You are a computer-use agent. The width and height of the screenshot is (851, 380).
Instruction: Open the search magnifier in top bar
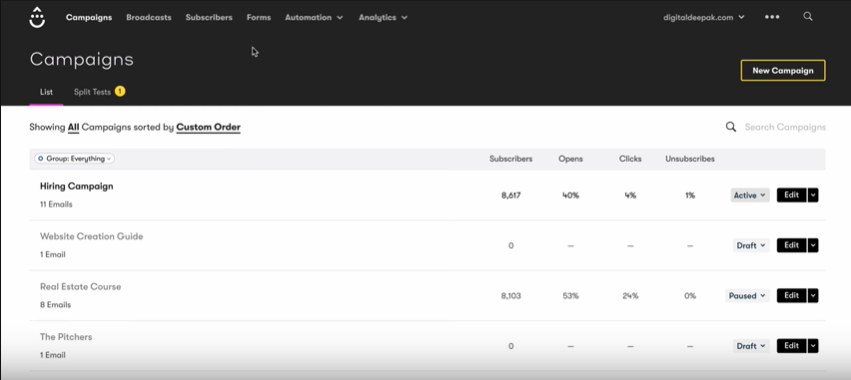(808, 17)
